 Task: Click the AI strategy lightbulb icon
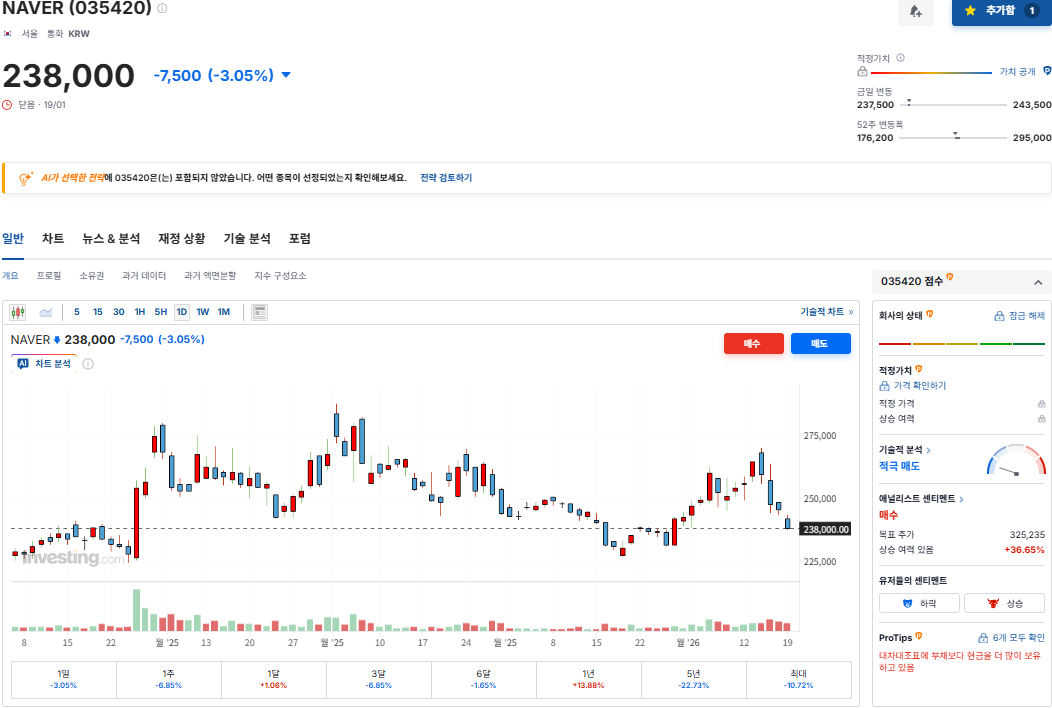click(25, 179)
